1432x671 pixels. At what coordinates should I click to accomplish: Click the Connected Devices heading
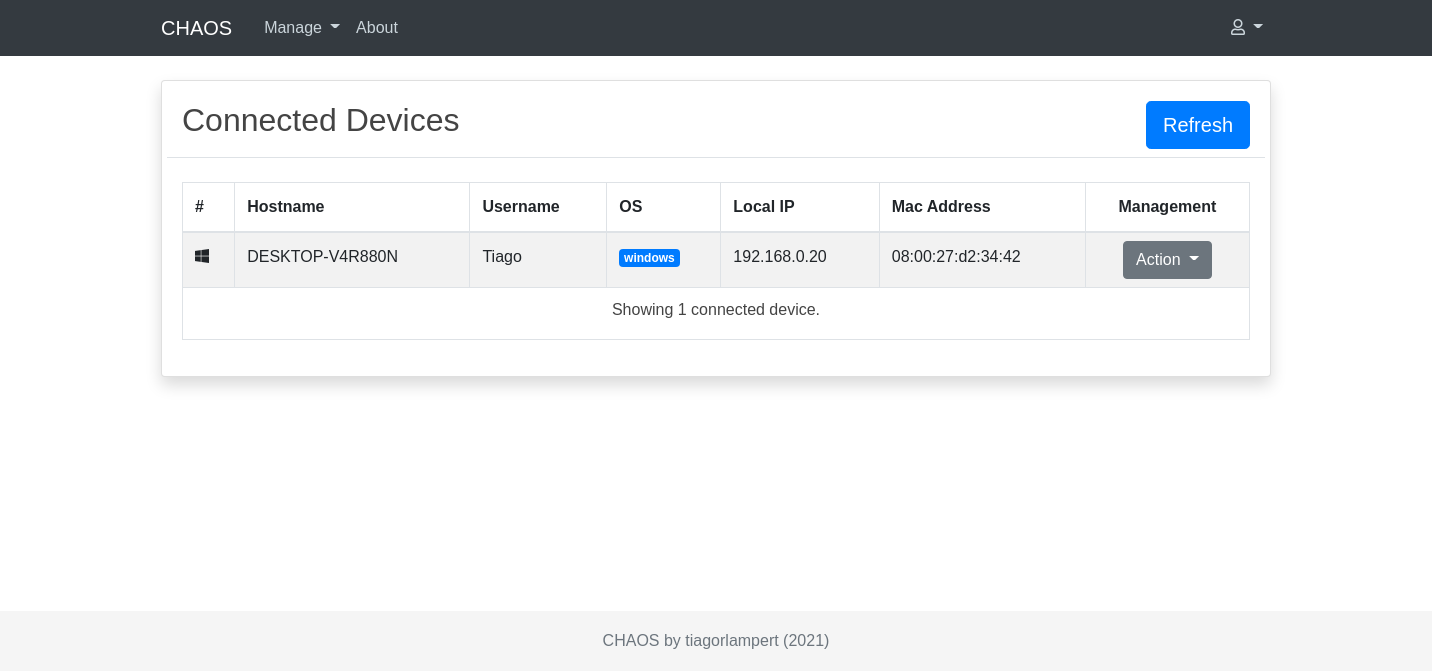(x=320, y=120)
